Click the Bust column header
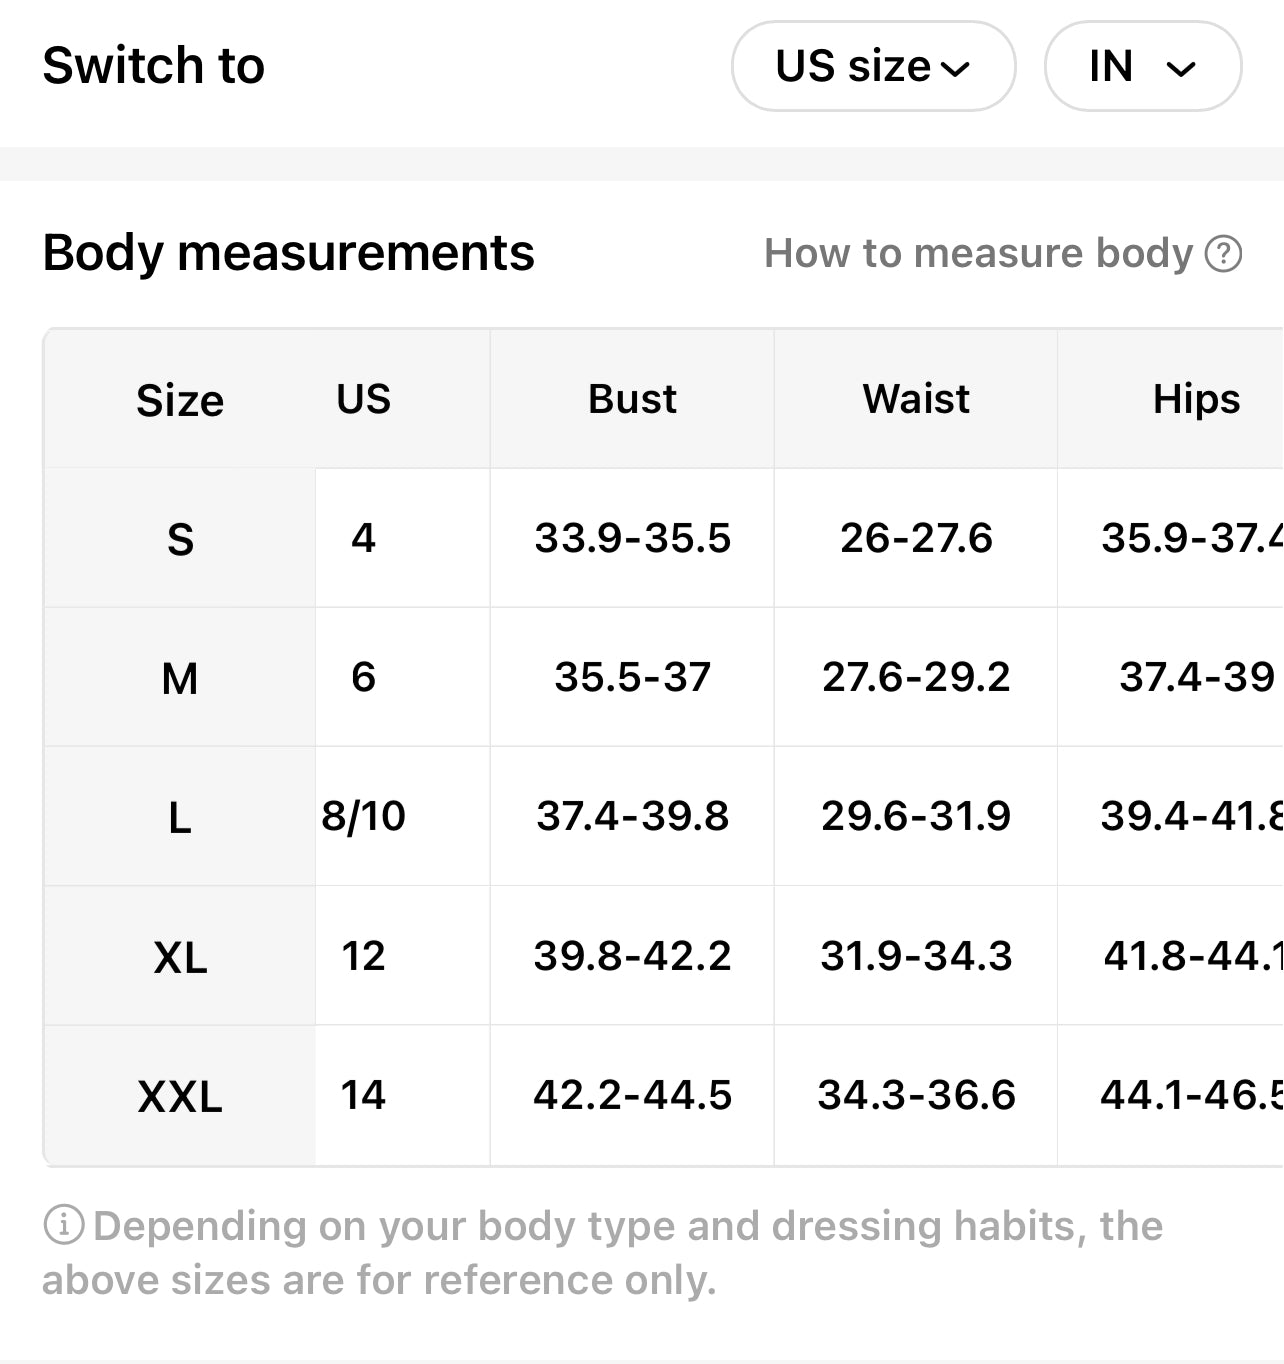 click(x=632, y=399)
